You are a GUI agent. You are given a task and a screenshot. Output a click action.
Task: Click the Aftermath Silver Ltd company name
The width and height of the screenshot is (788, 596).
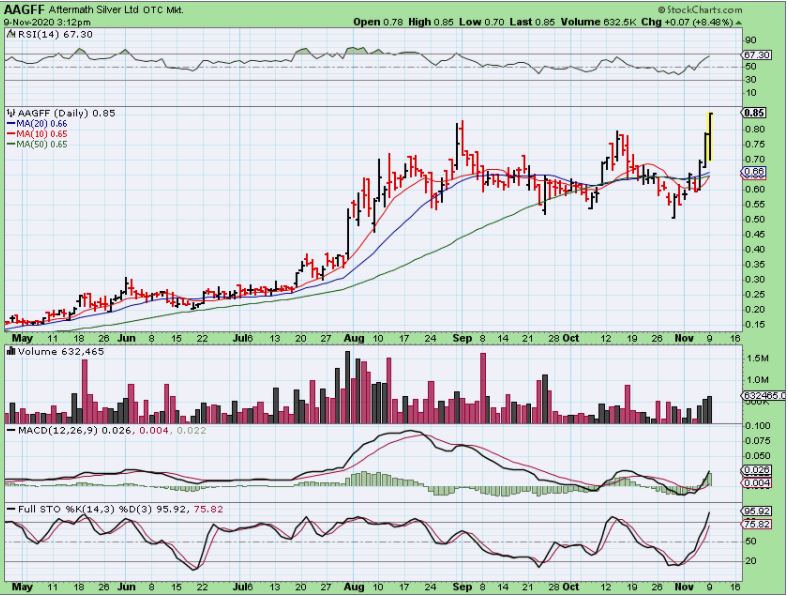click(x=93, y=10)
